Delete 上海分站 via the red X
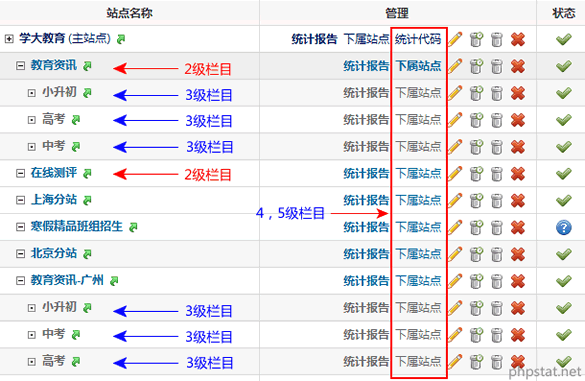The width and height of the screenshot is (585, 381). [x=518, y=200]
